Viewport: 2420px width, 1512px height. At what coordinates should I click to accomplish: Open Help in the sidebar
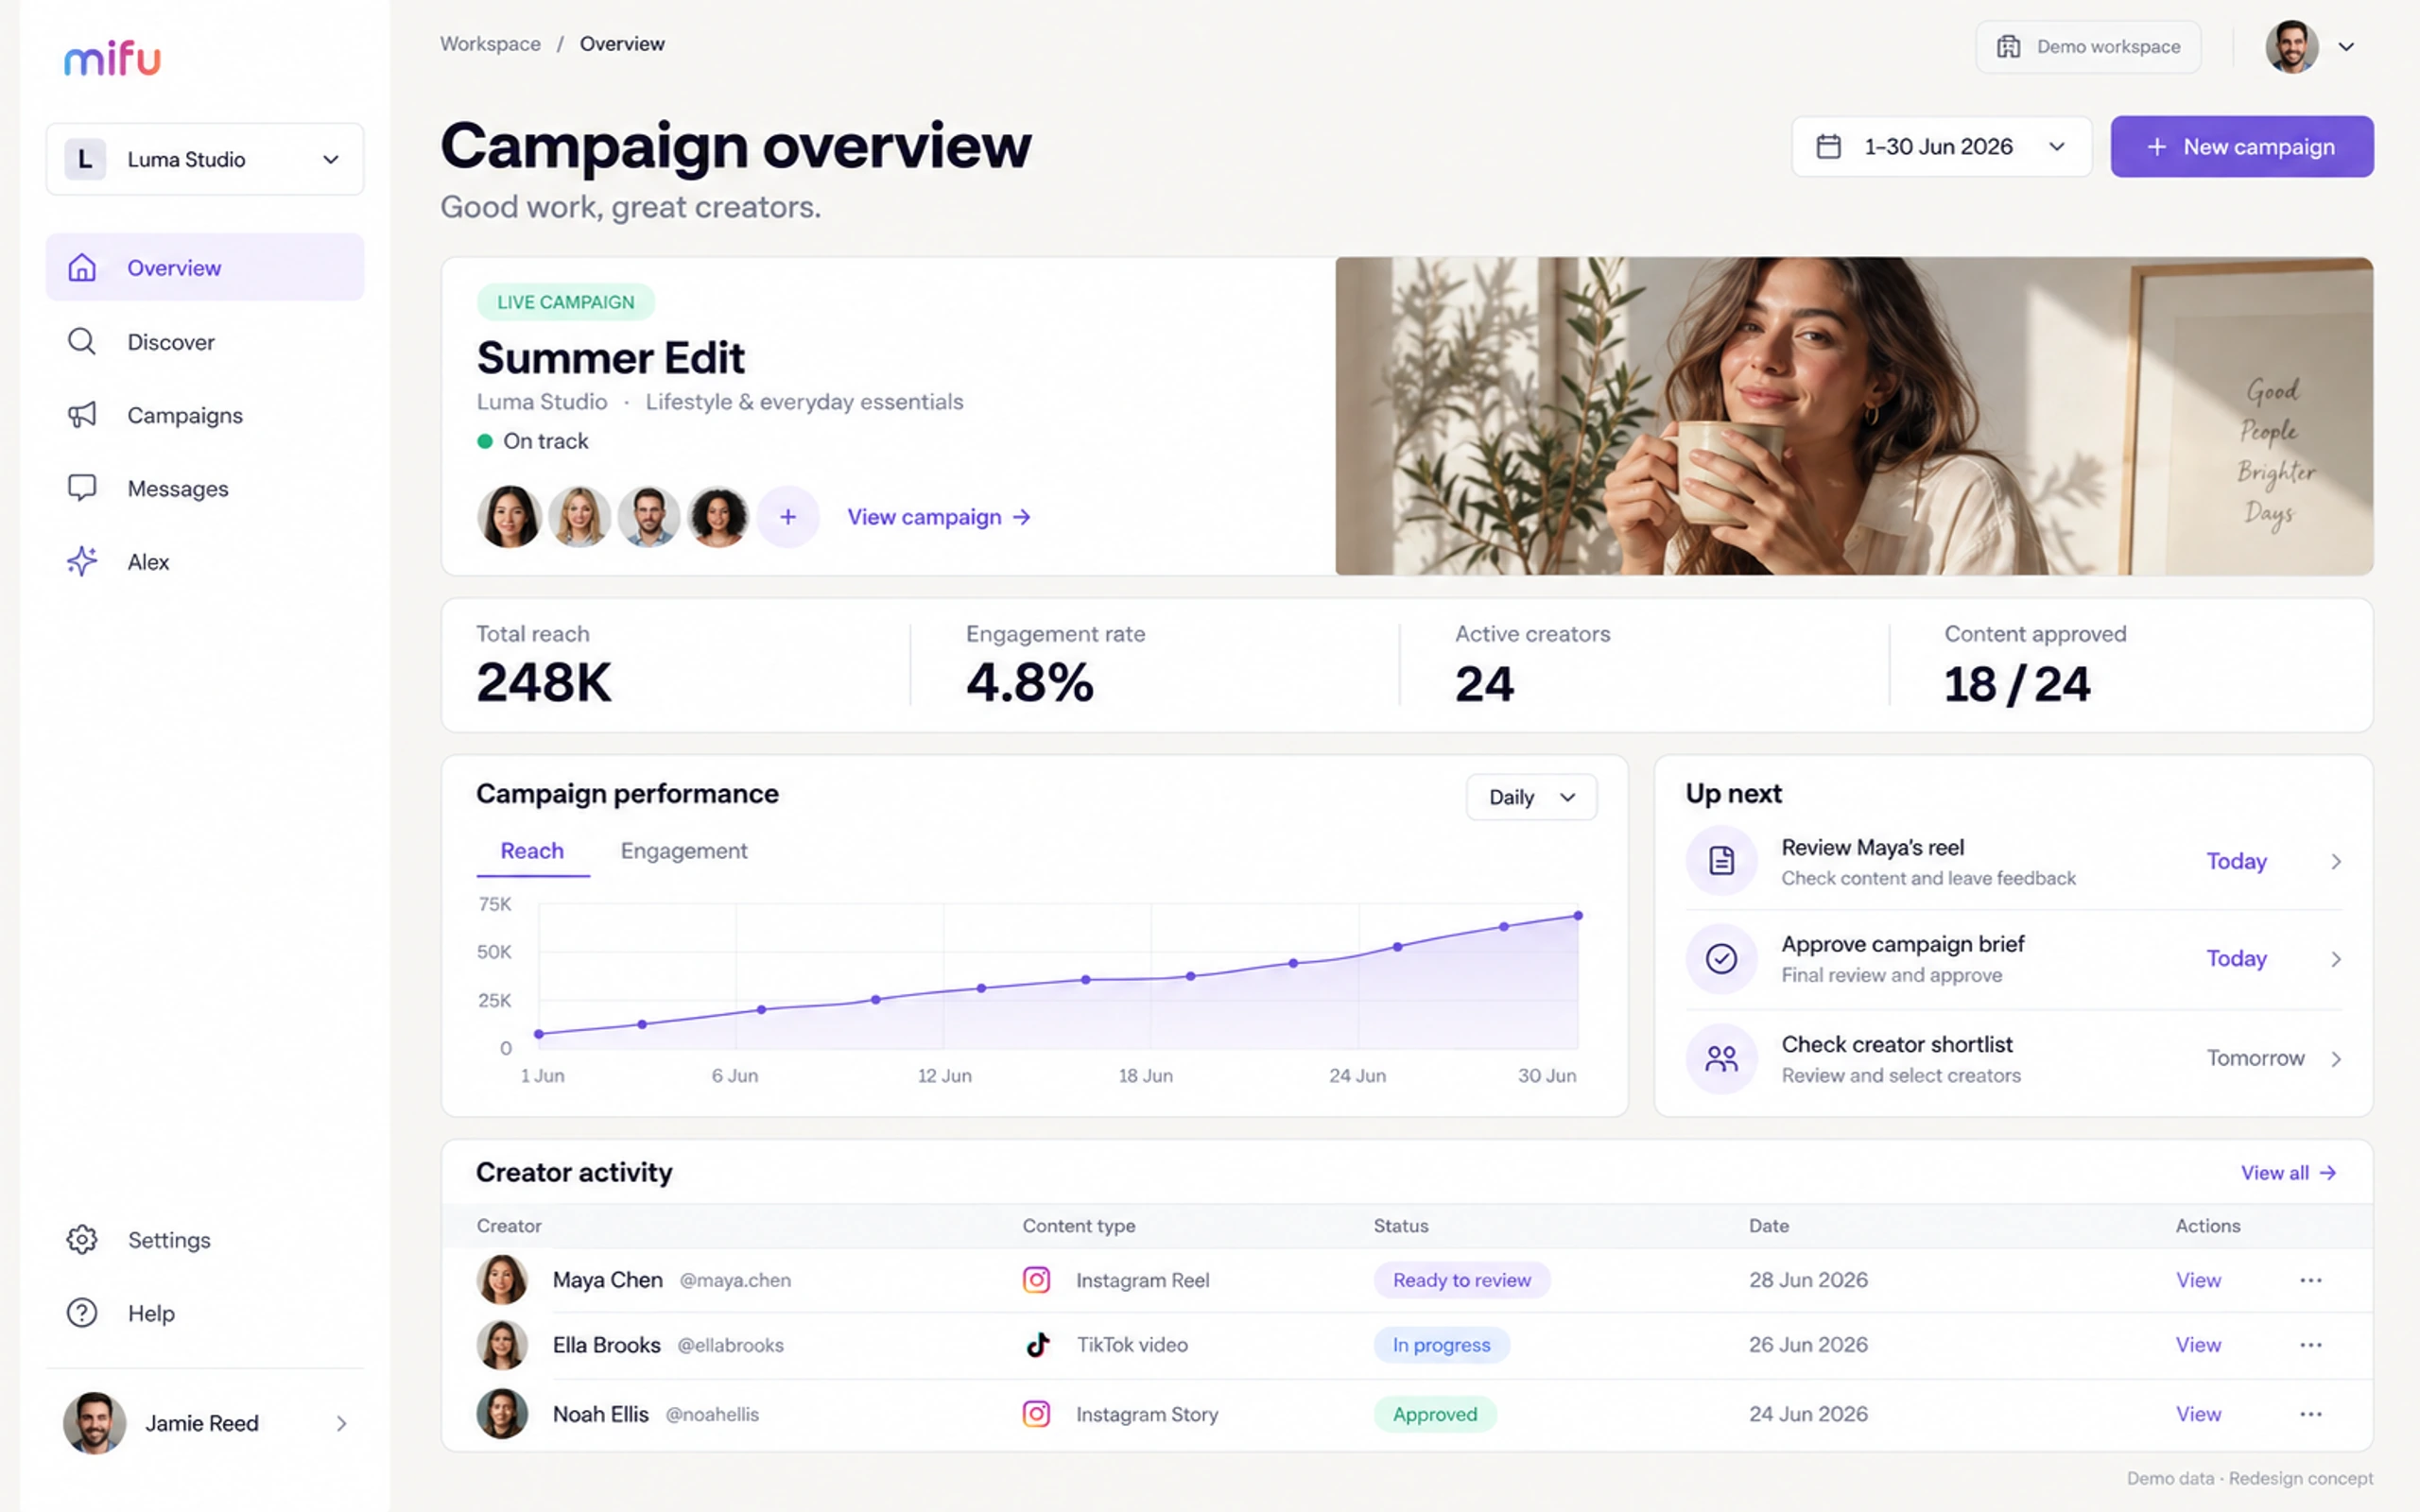(205, 1312)
